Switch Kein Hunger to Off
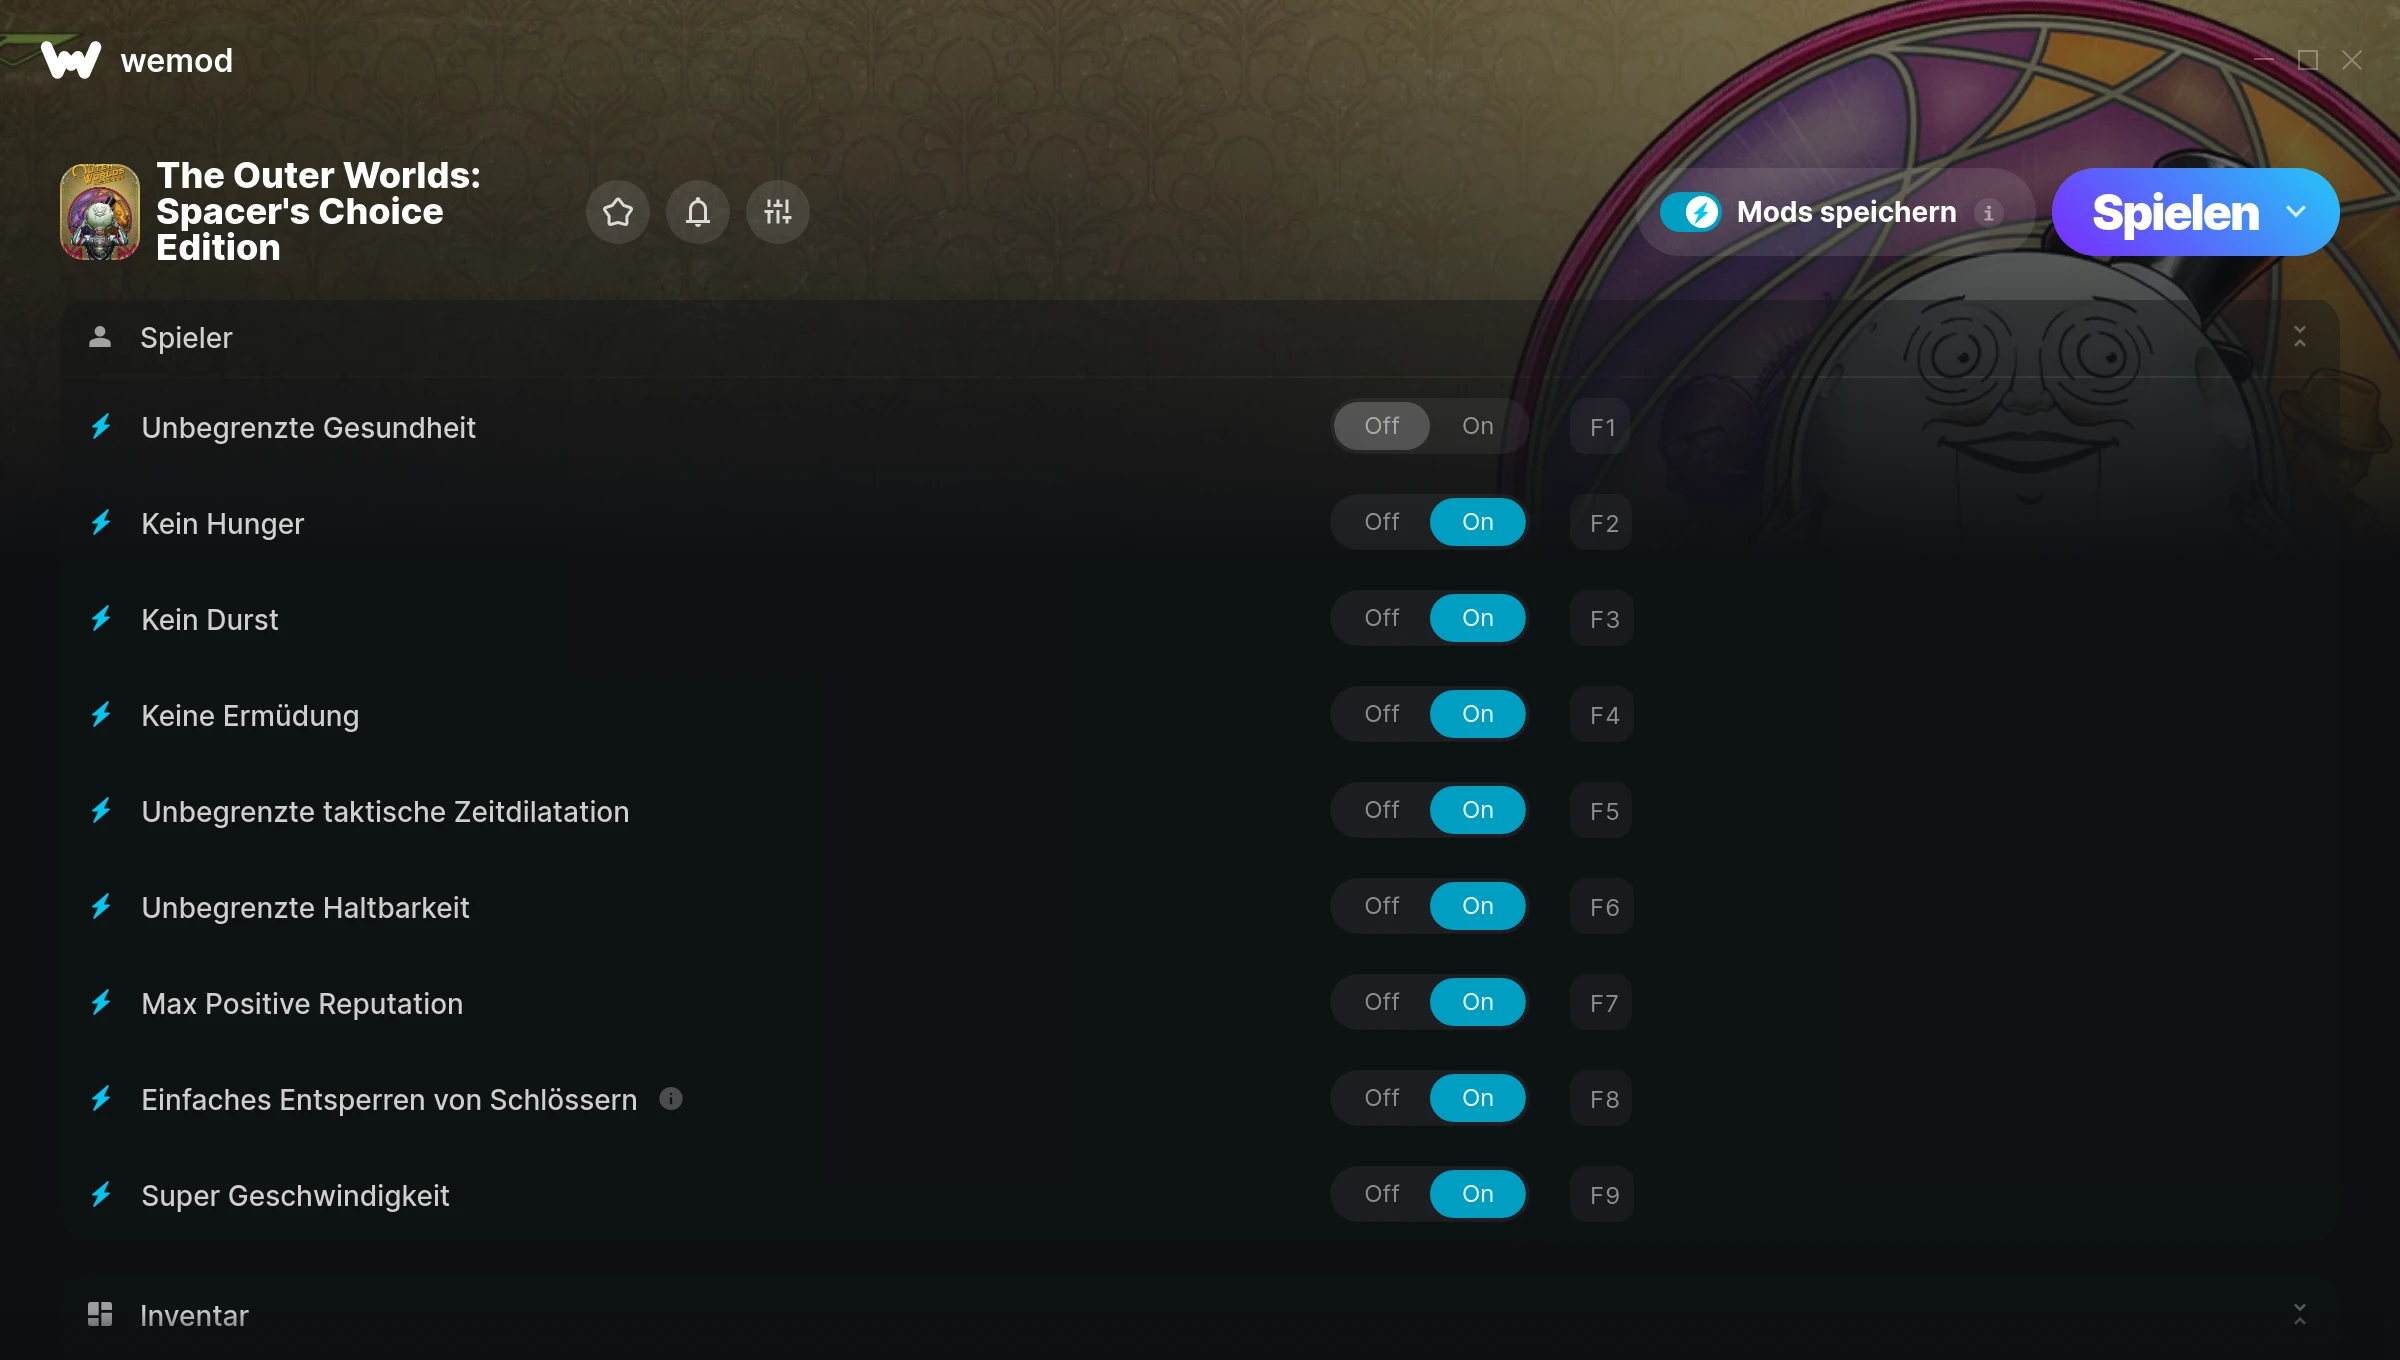2400x1360 pixels. (1381, 522)
